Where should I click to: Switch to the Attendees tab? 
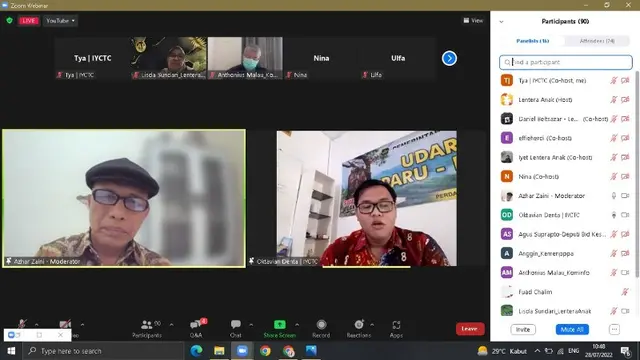597,41
